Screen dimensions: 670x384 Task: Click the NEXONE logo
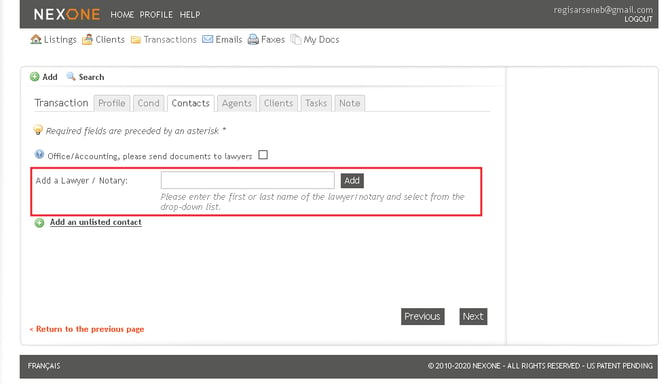67,15
